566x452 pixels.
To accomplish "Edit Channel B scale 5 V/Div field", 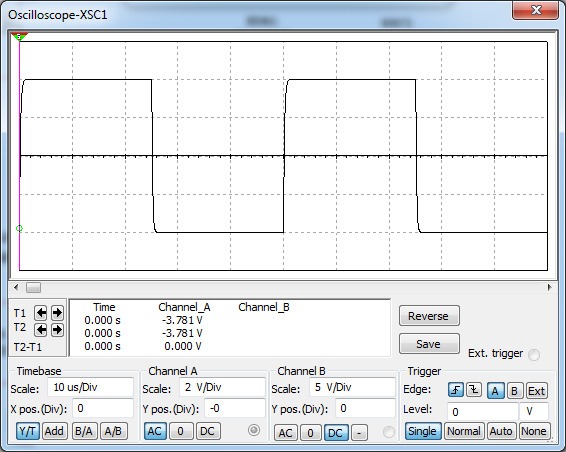I will pyautogui.click(x=352, y=387).
